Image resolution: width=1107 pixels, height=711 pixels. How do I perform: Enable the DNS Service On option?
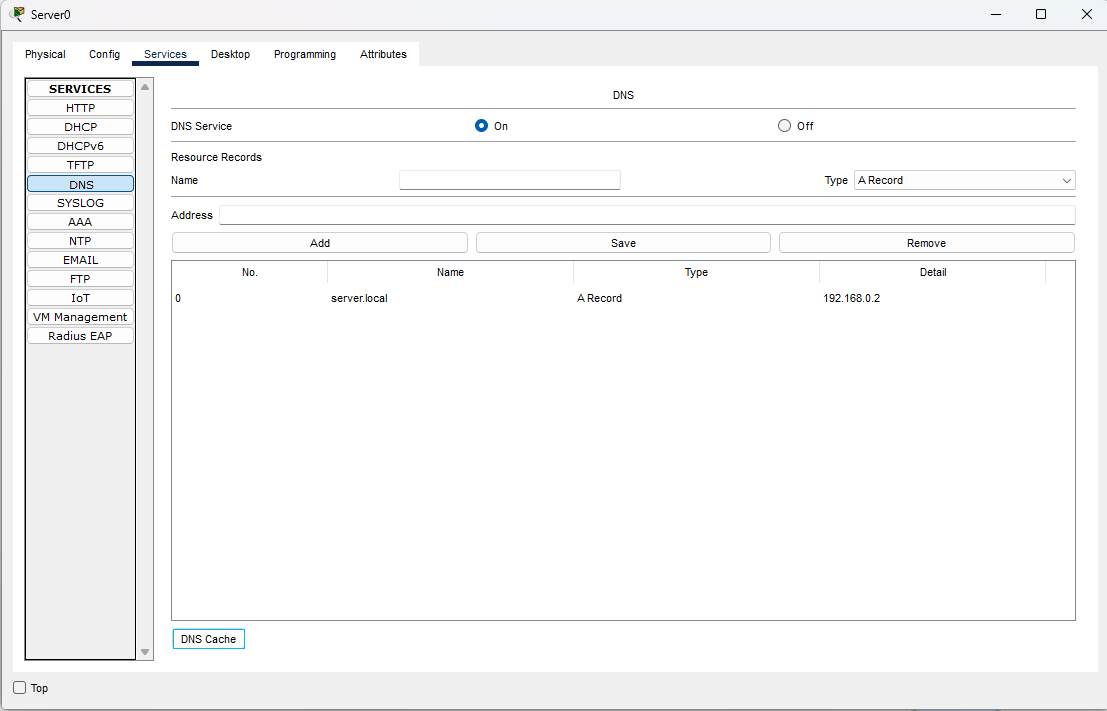481,125
